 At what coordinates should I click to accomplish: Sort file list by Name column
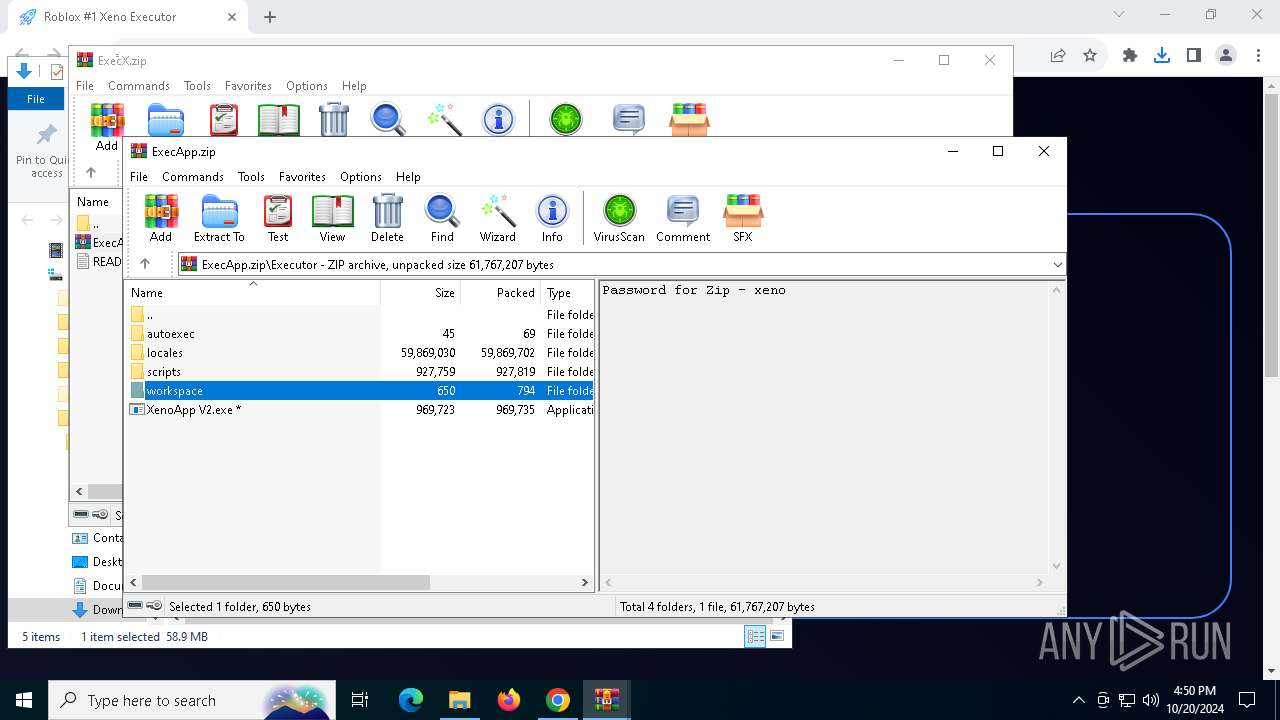[x=253, y=292]
